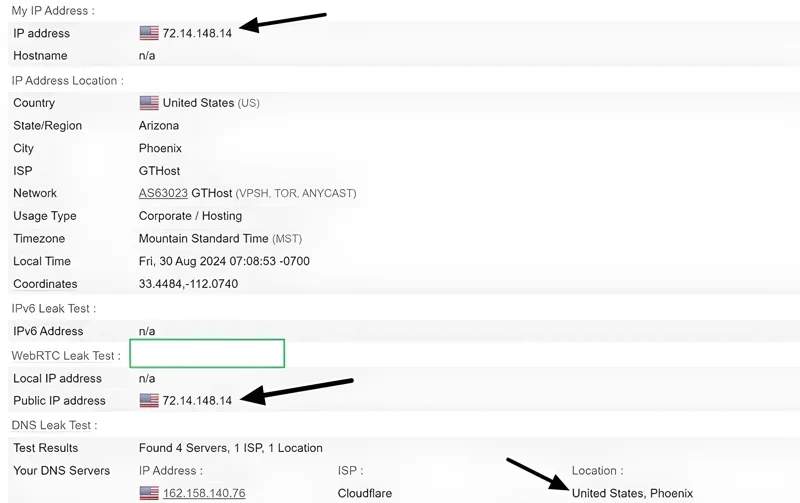Screen dimensions: 800x503
Task: Click the flag next to Public IP address
Action: pos(149,400)
